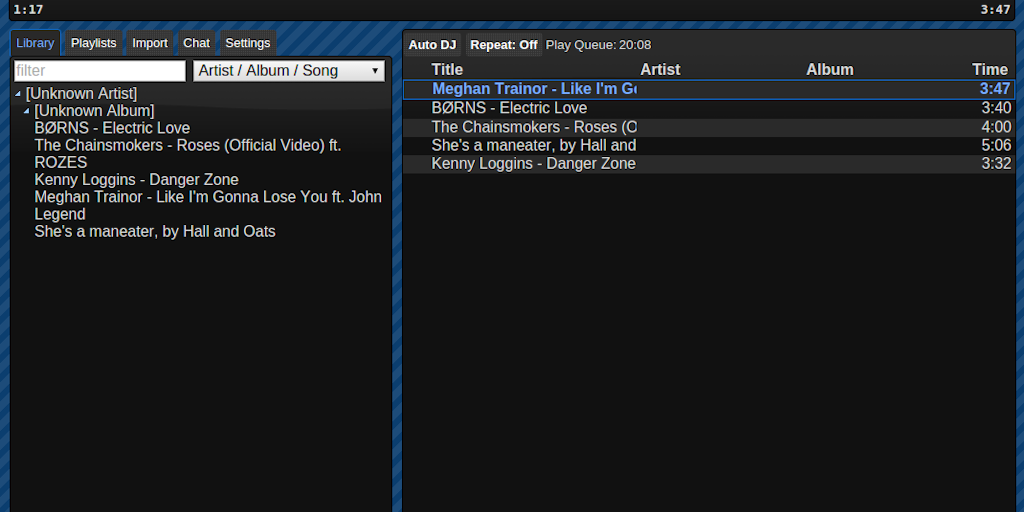Screen dimensions: 1024x512
Task: Select Kenny Loggins - Danger Zone queue row
Action: (709, 163)
